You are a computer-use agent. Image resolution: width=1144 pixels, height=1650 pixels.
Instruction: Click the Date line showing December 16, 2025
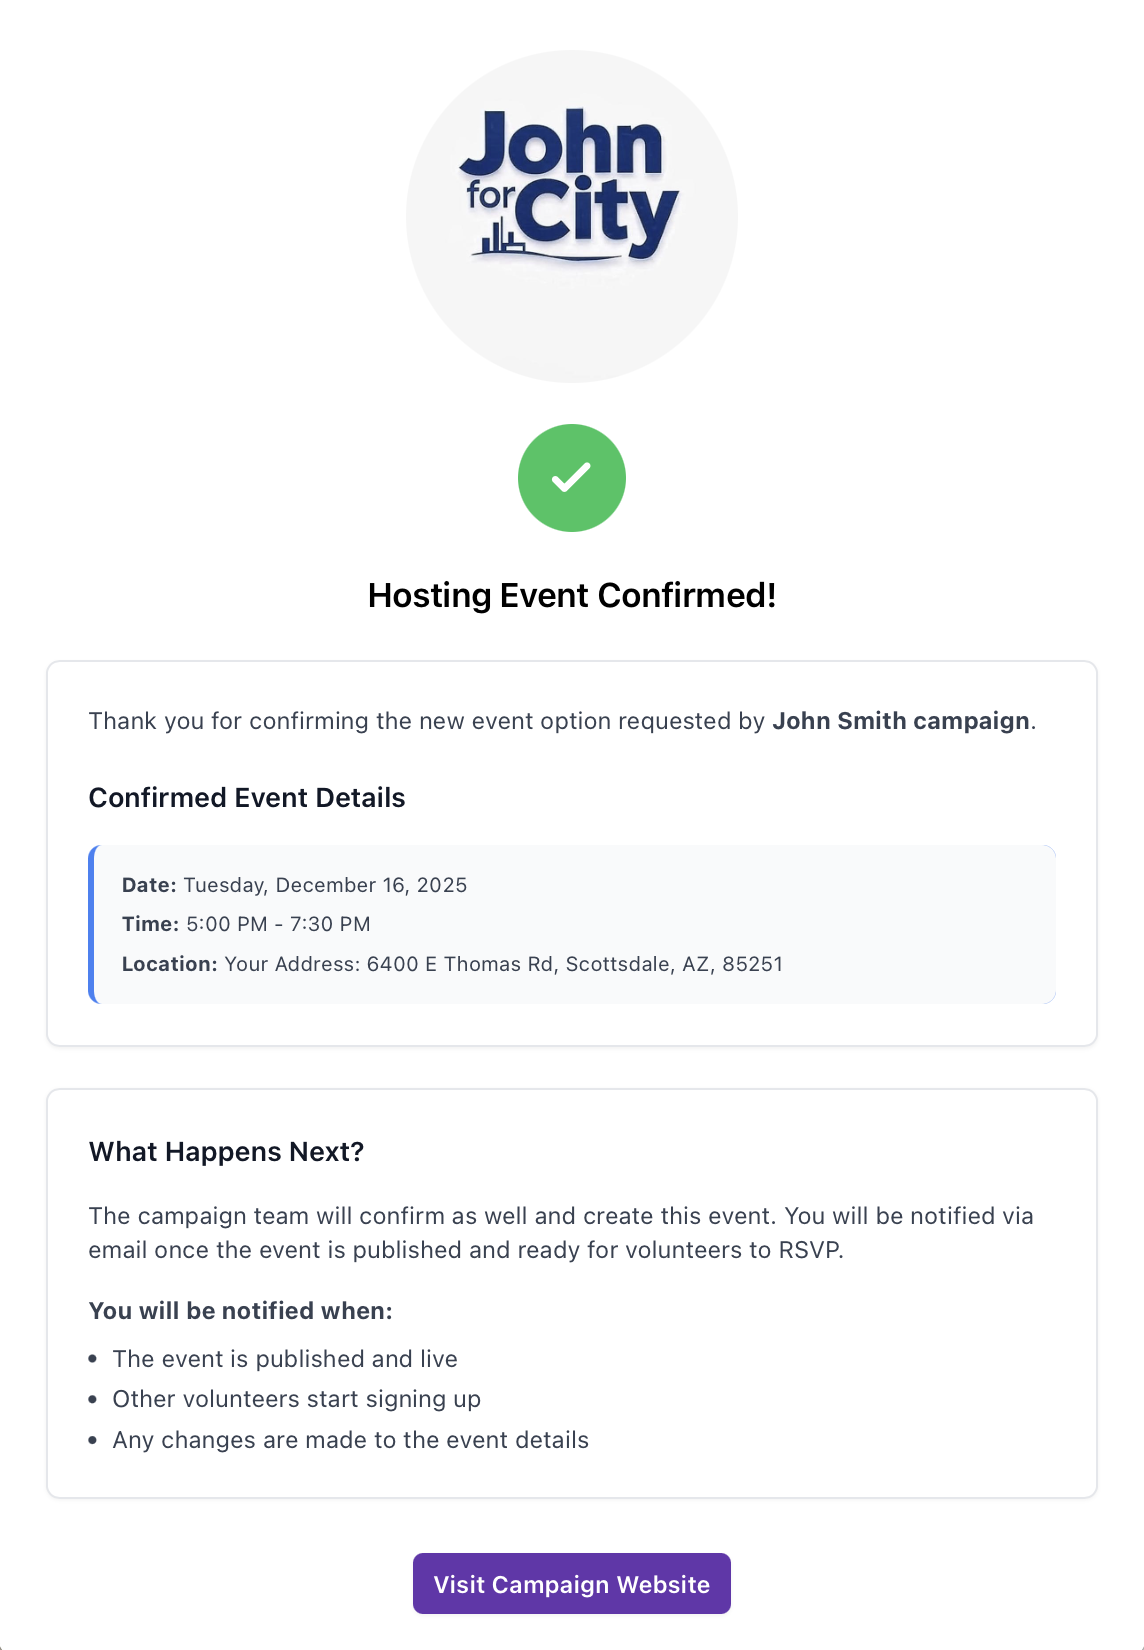pos(294,885)
